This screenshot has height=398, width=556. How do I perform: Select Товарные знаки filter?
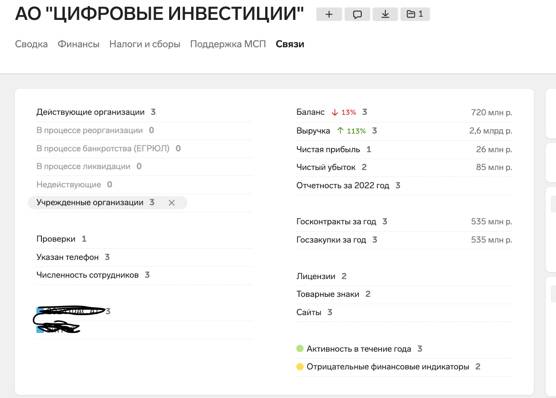pos(404,294)
